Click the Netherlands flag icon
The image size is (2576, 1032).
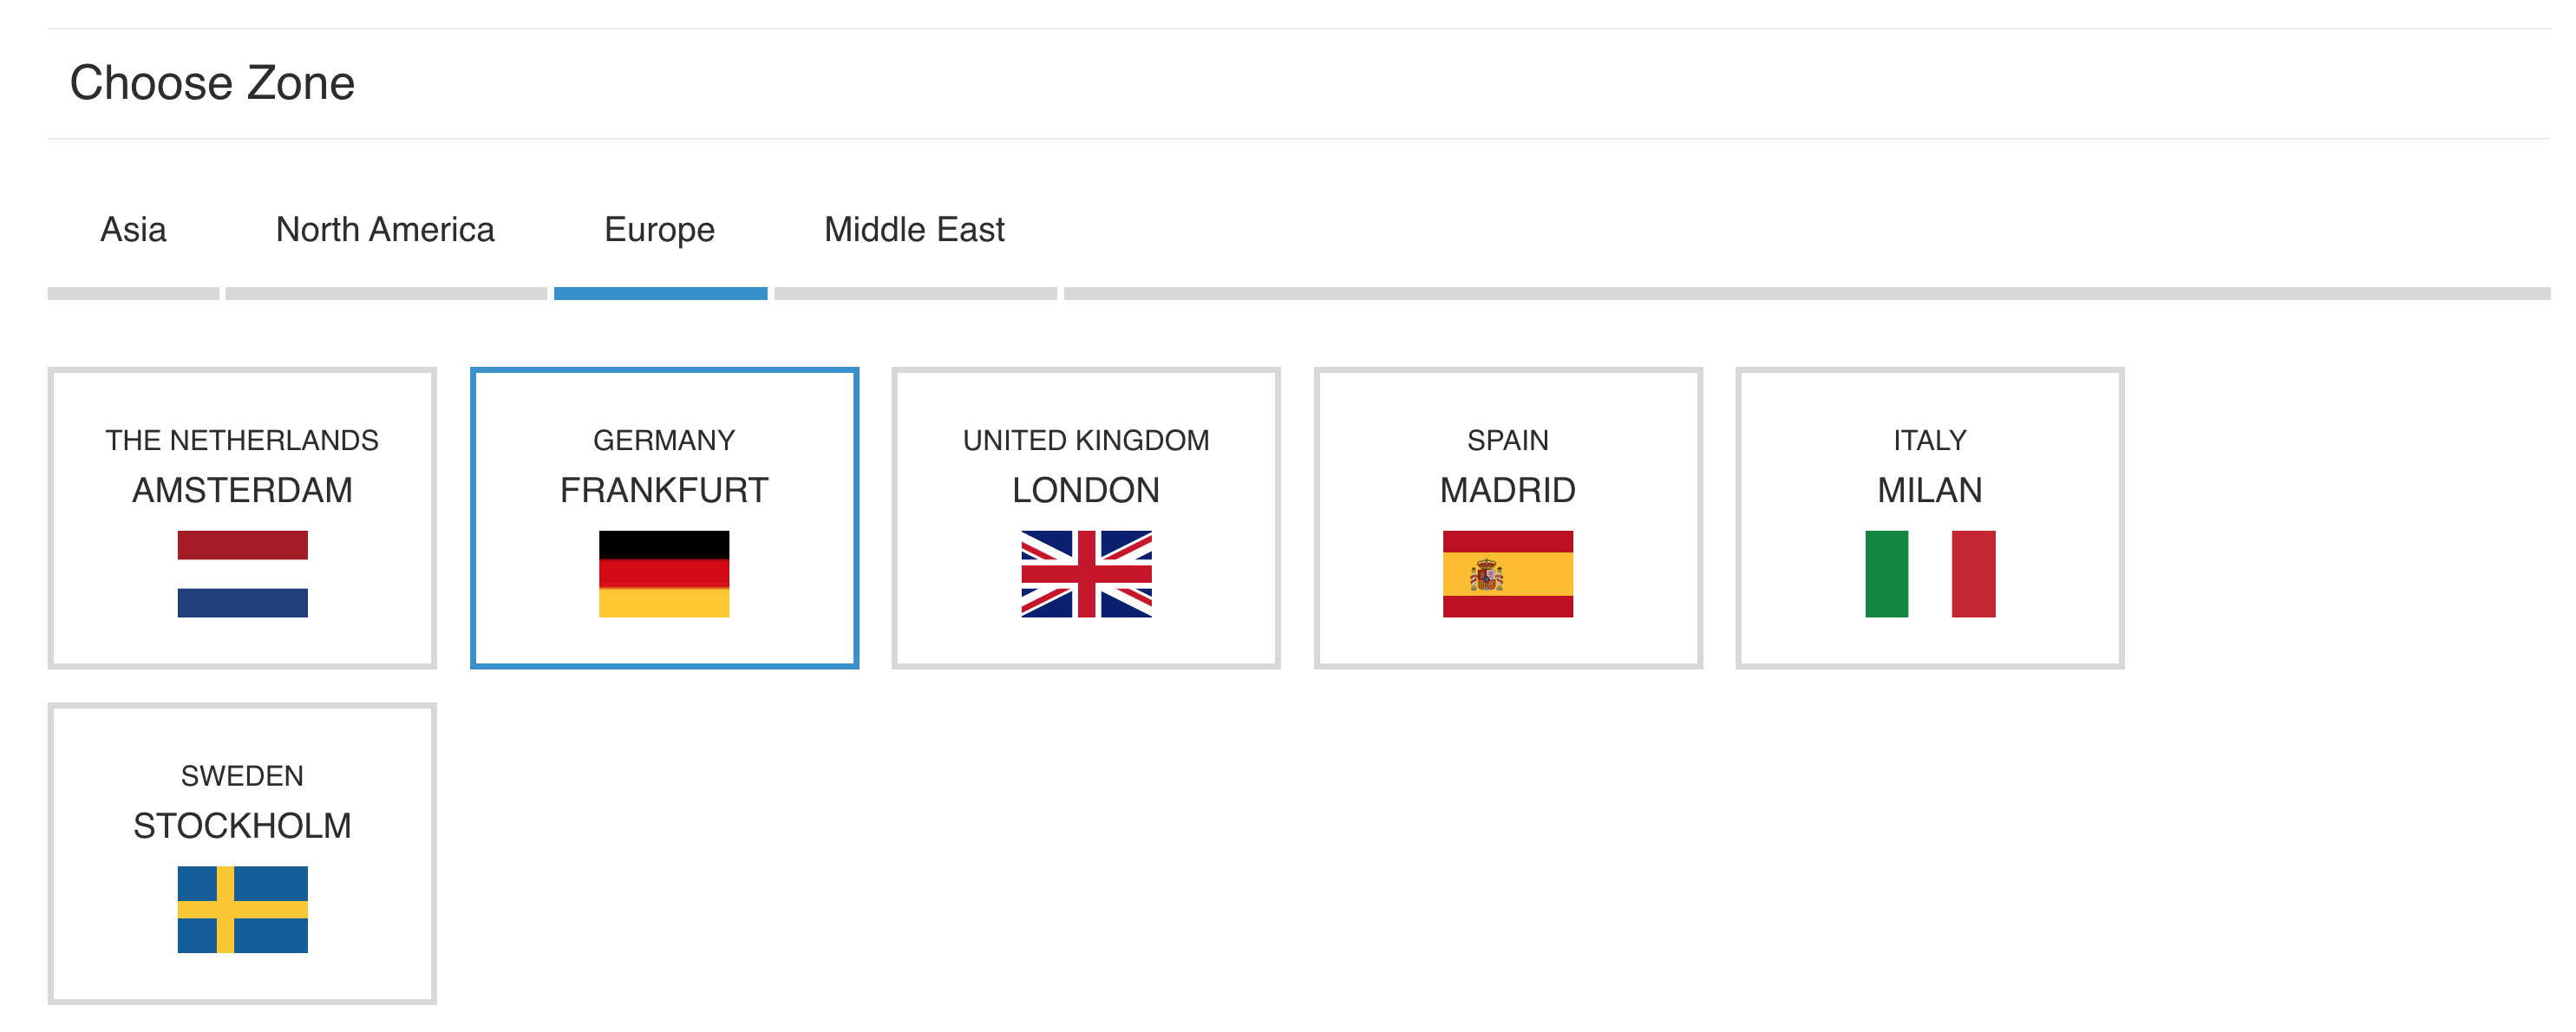tap(242, 574)
